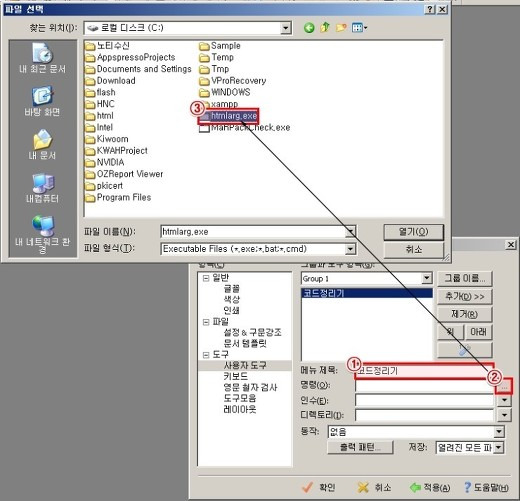Select the AppspressoProjects folder
520x501 pixels.
pos(130,57)
